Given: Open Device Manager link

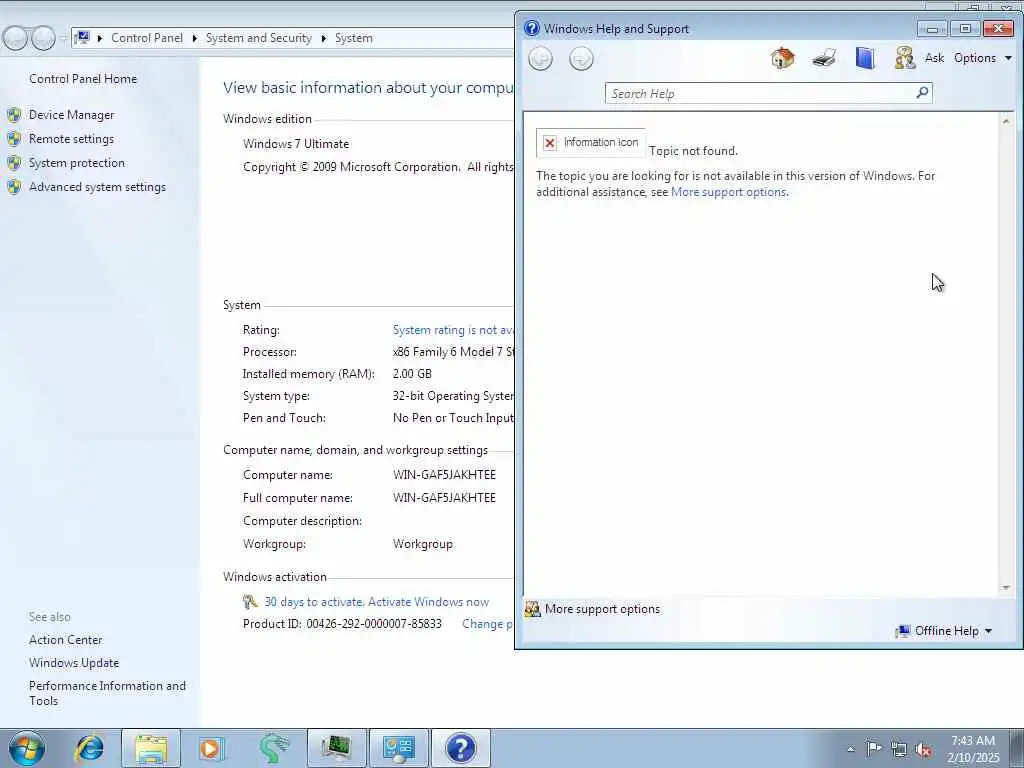Looking at the screenshot, I should click(71, 115).
